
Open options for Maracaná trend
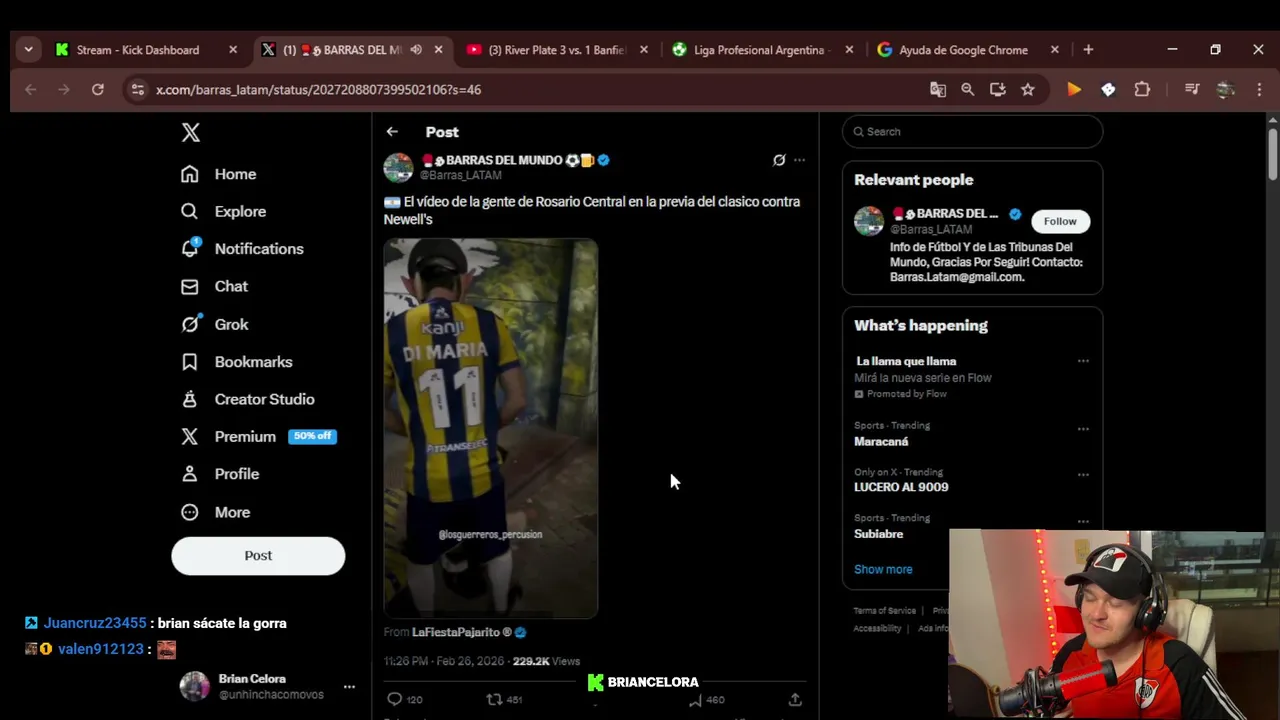pos(1083,429)
